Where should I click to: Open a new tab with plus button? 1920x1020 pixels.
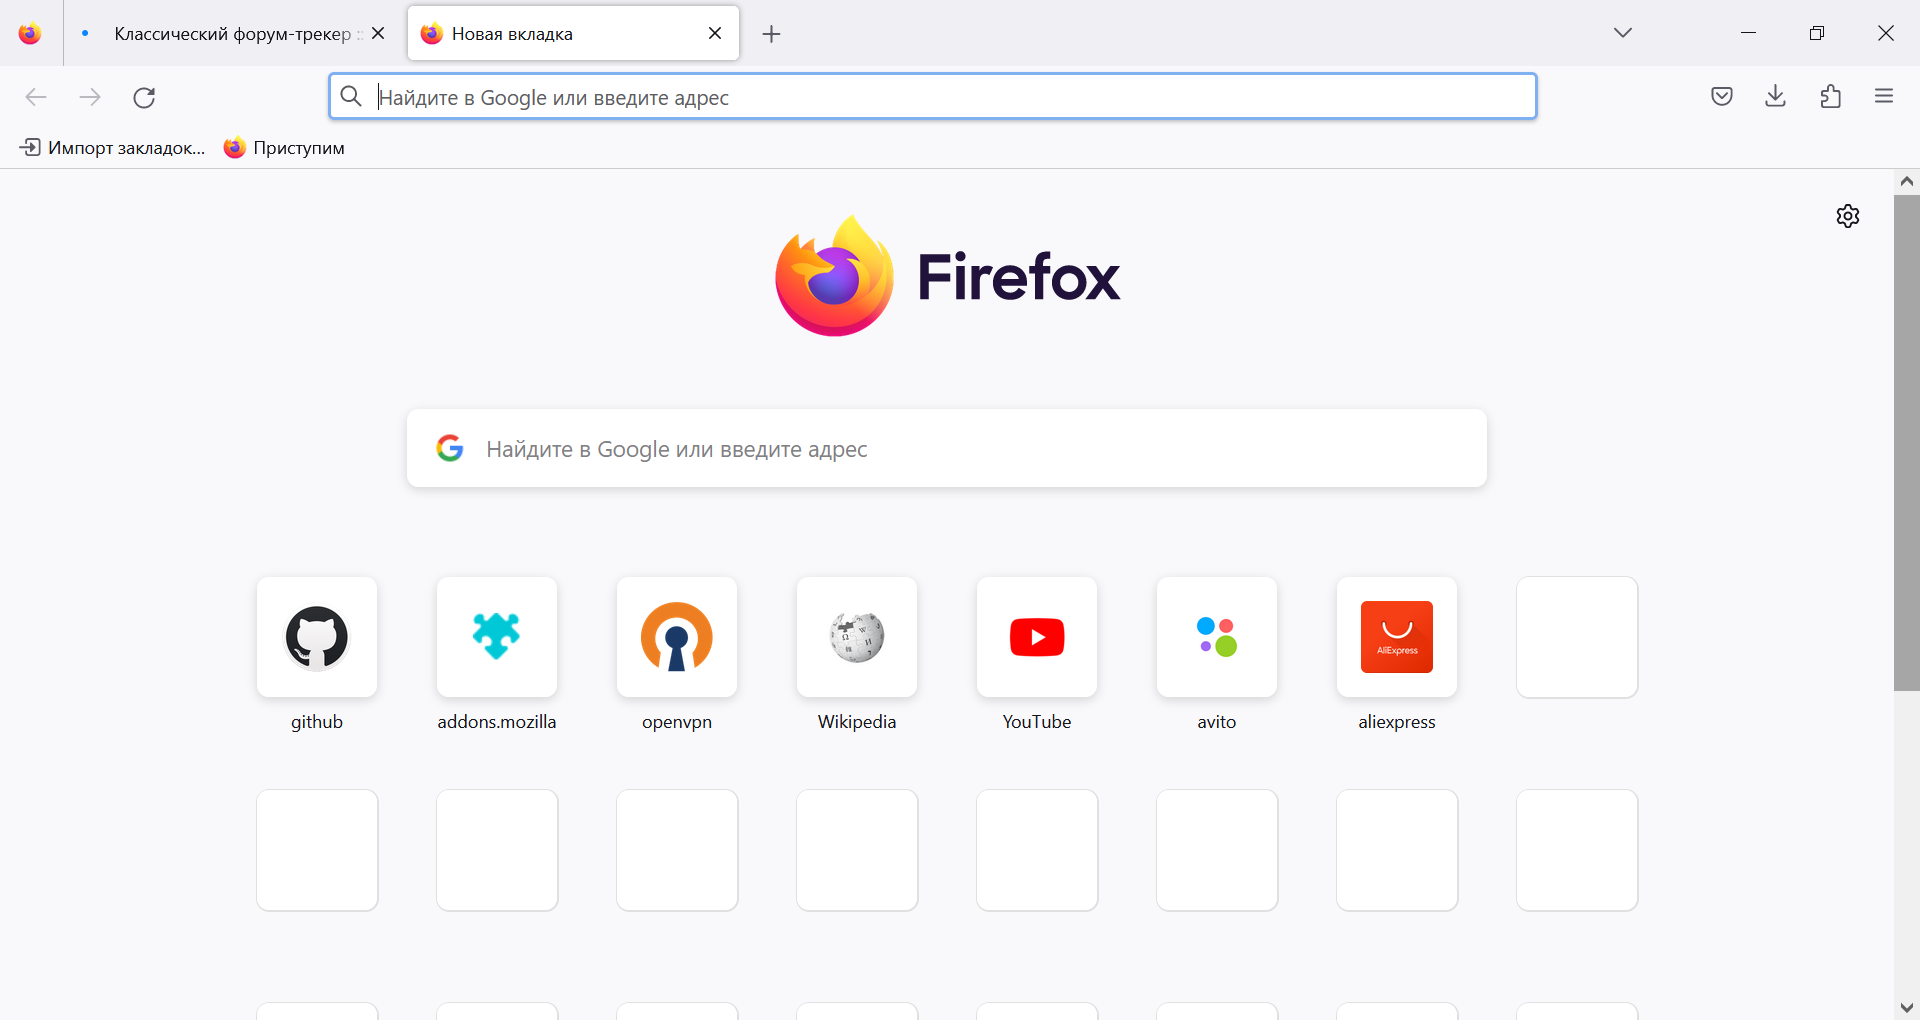point(771,34)
